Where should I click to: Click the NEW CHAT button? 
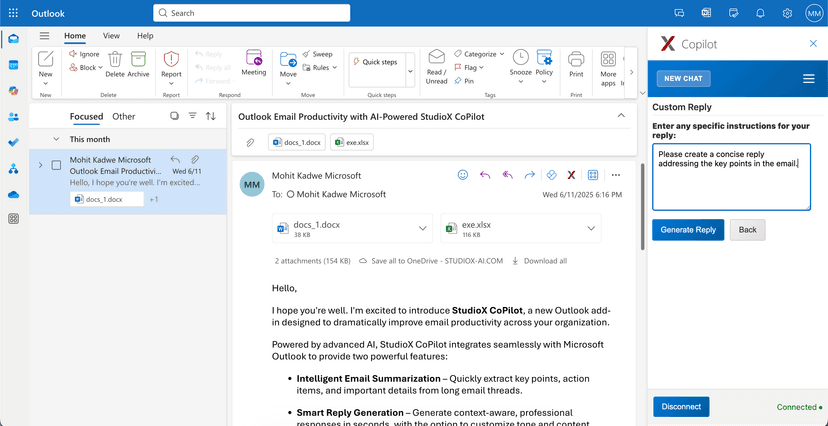[x=683, y=79]
